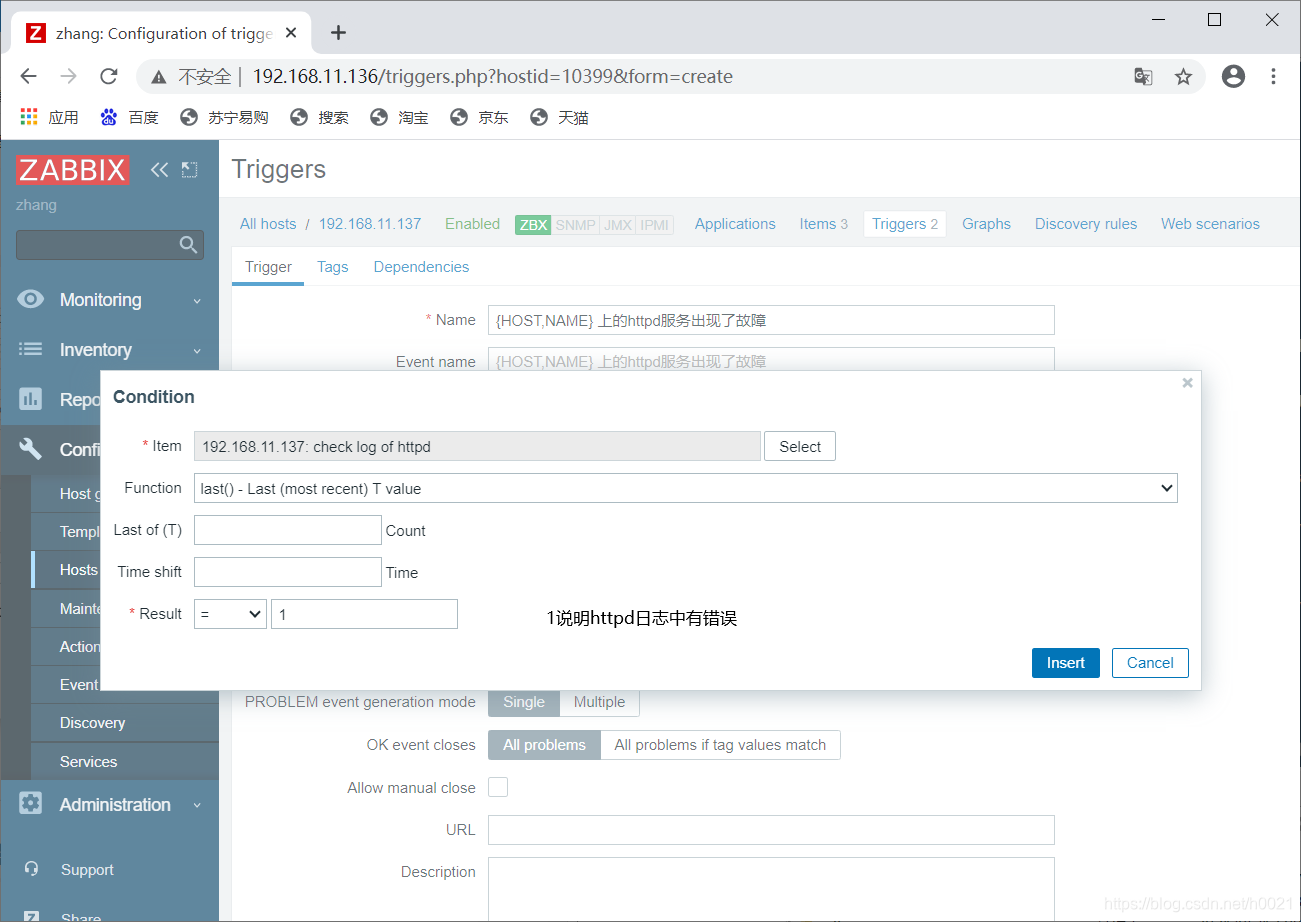This screenshot has width=1301, height=922.
Task: Select Multiple PROBLEM event generation mode
Action: point(599,702)
